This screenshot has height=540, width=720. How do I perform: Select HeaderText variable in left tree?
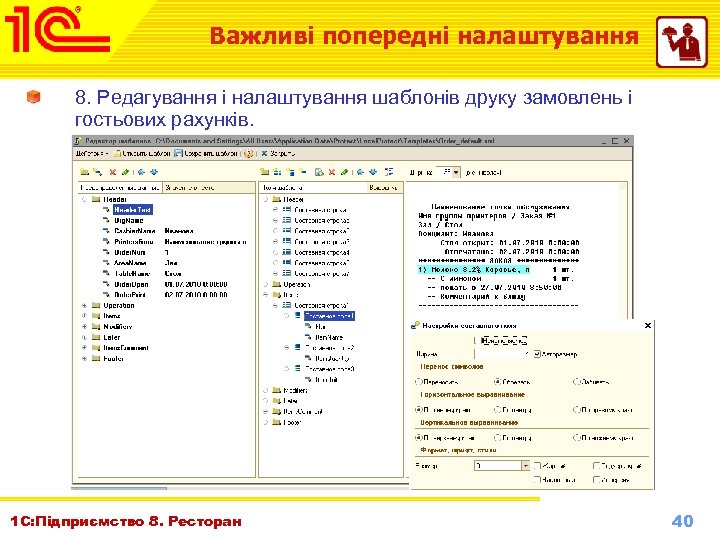coord(133,209)
